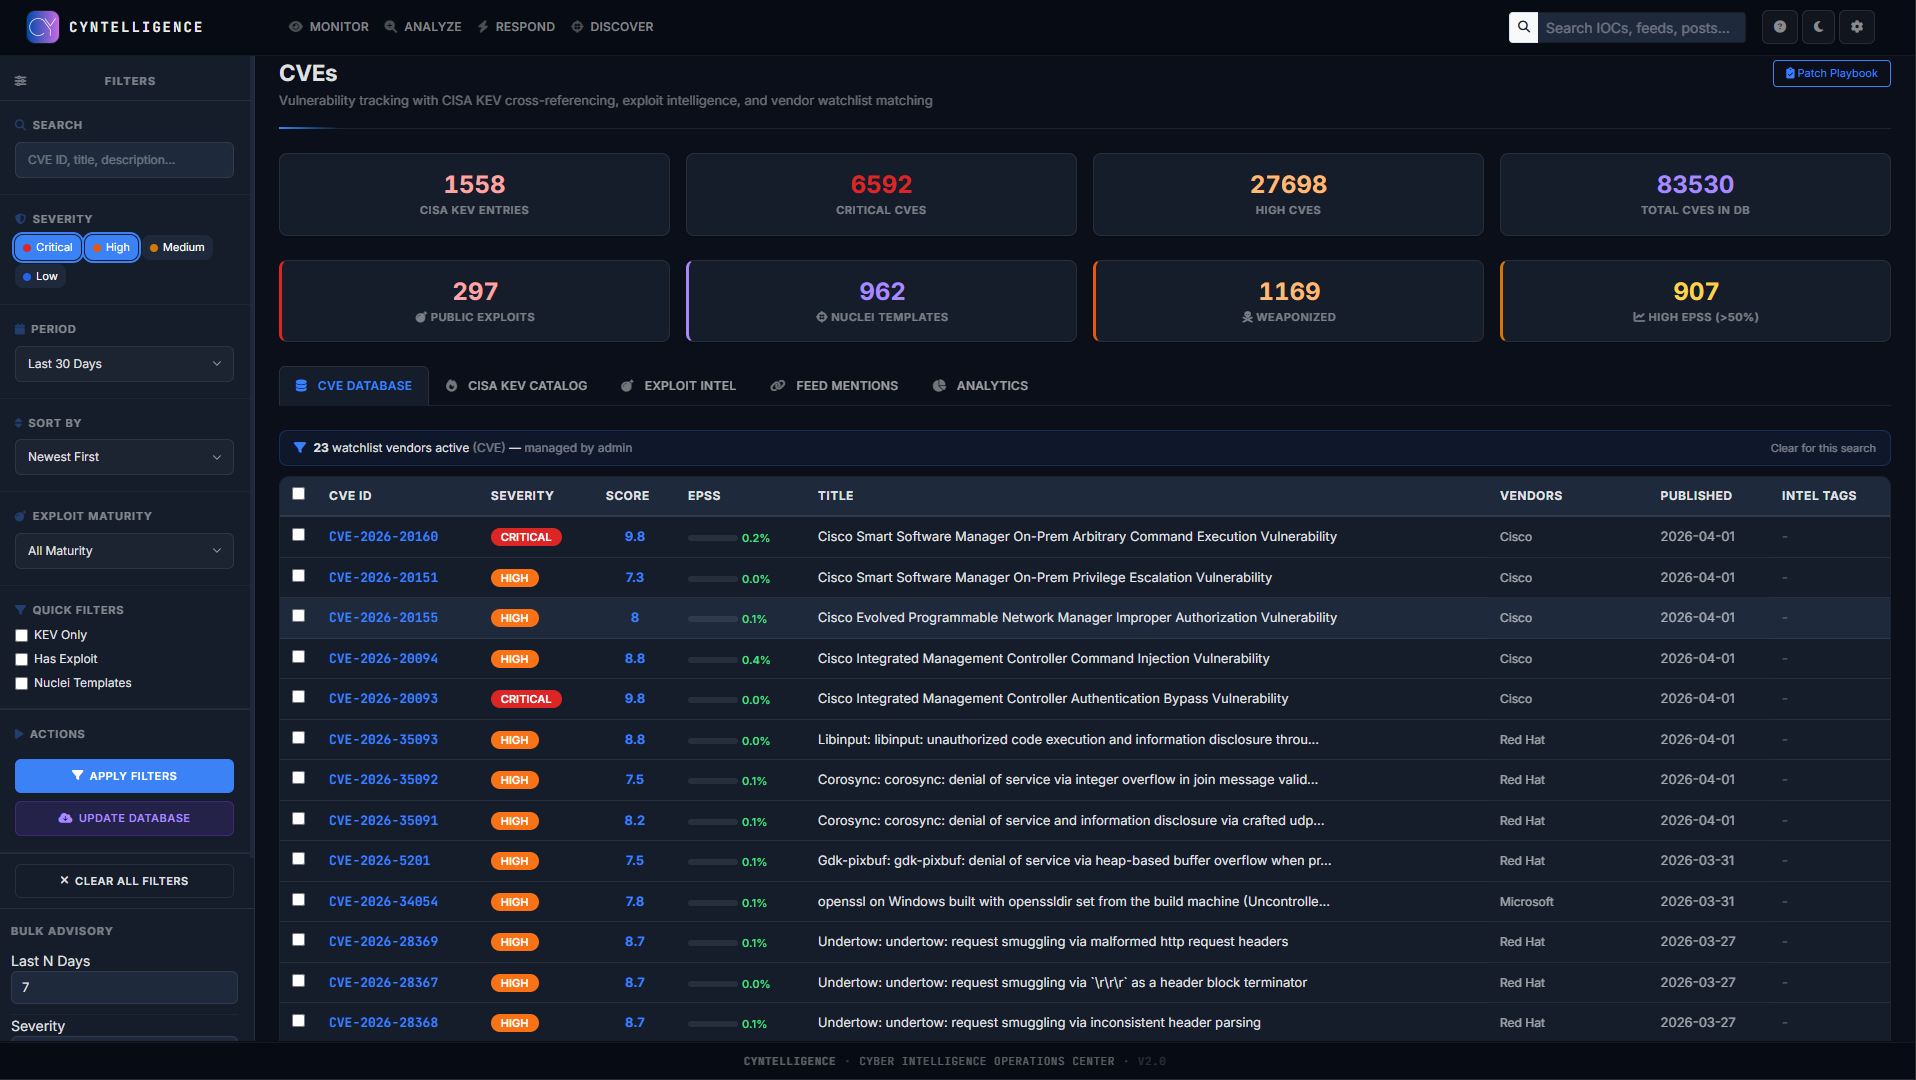Click the Cyntelligence logo icon
The image size is (1916, 1080).
[x=43, y=27]
